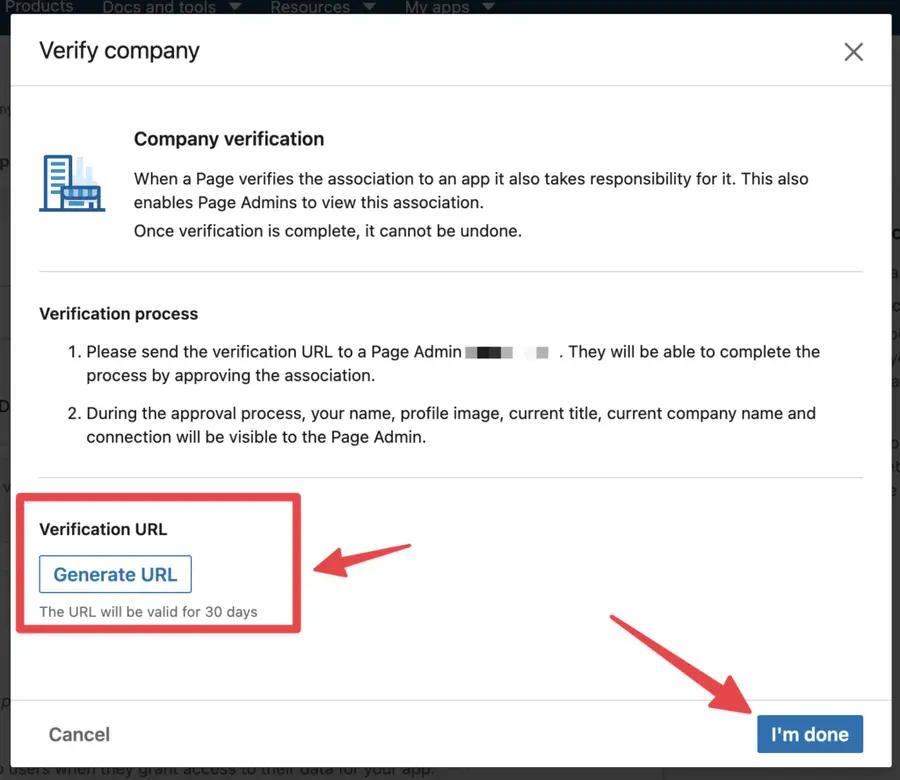Click the X icon on the Verify company modal
Image resolution: width=900 pixels, height=780 pixels.
coord(853,51)
